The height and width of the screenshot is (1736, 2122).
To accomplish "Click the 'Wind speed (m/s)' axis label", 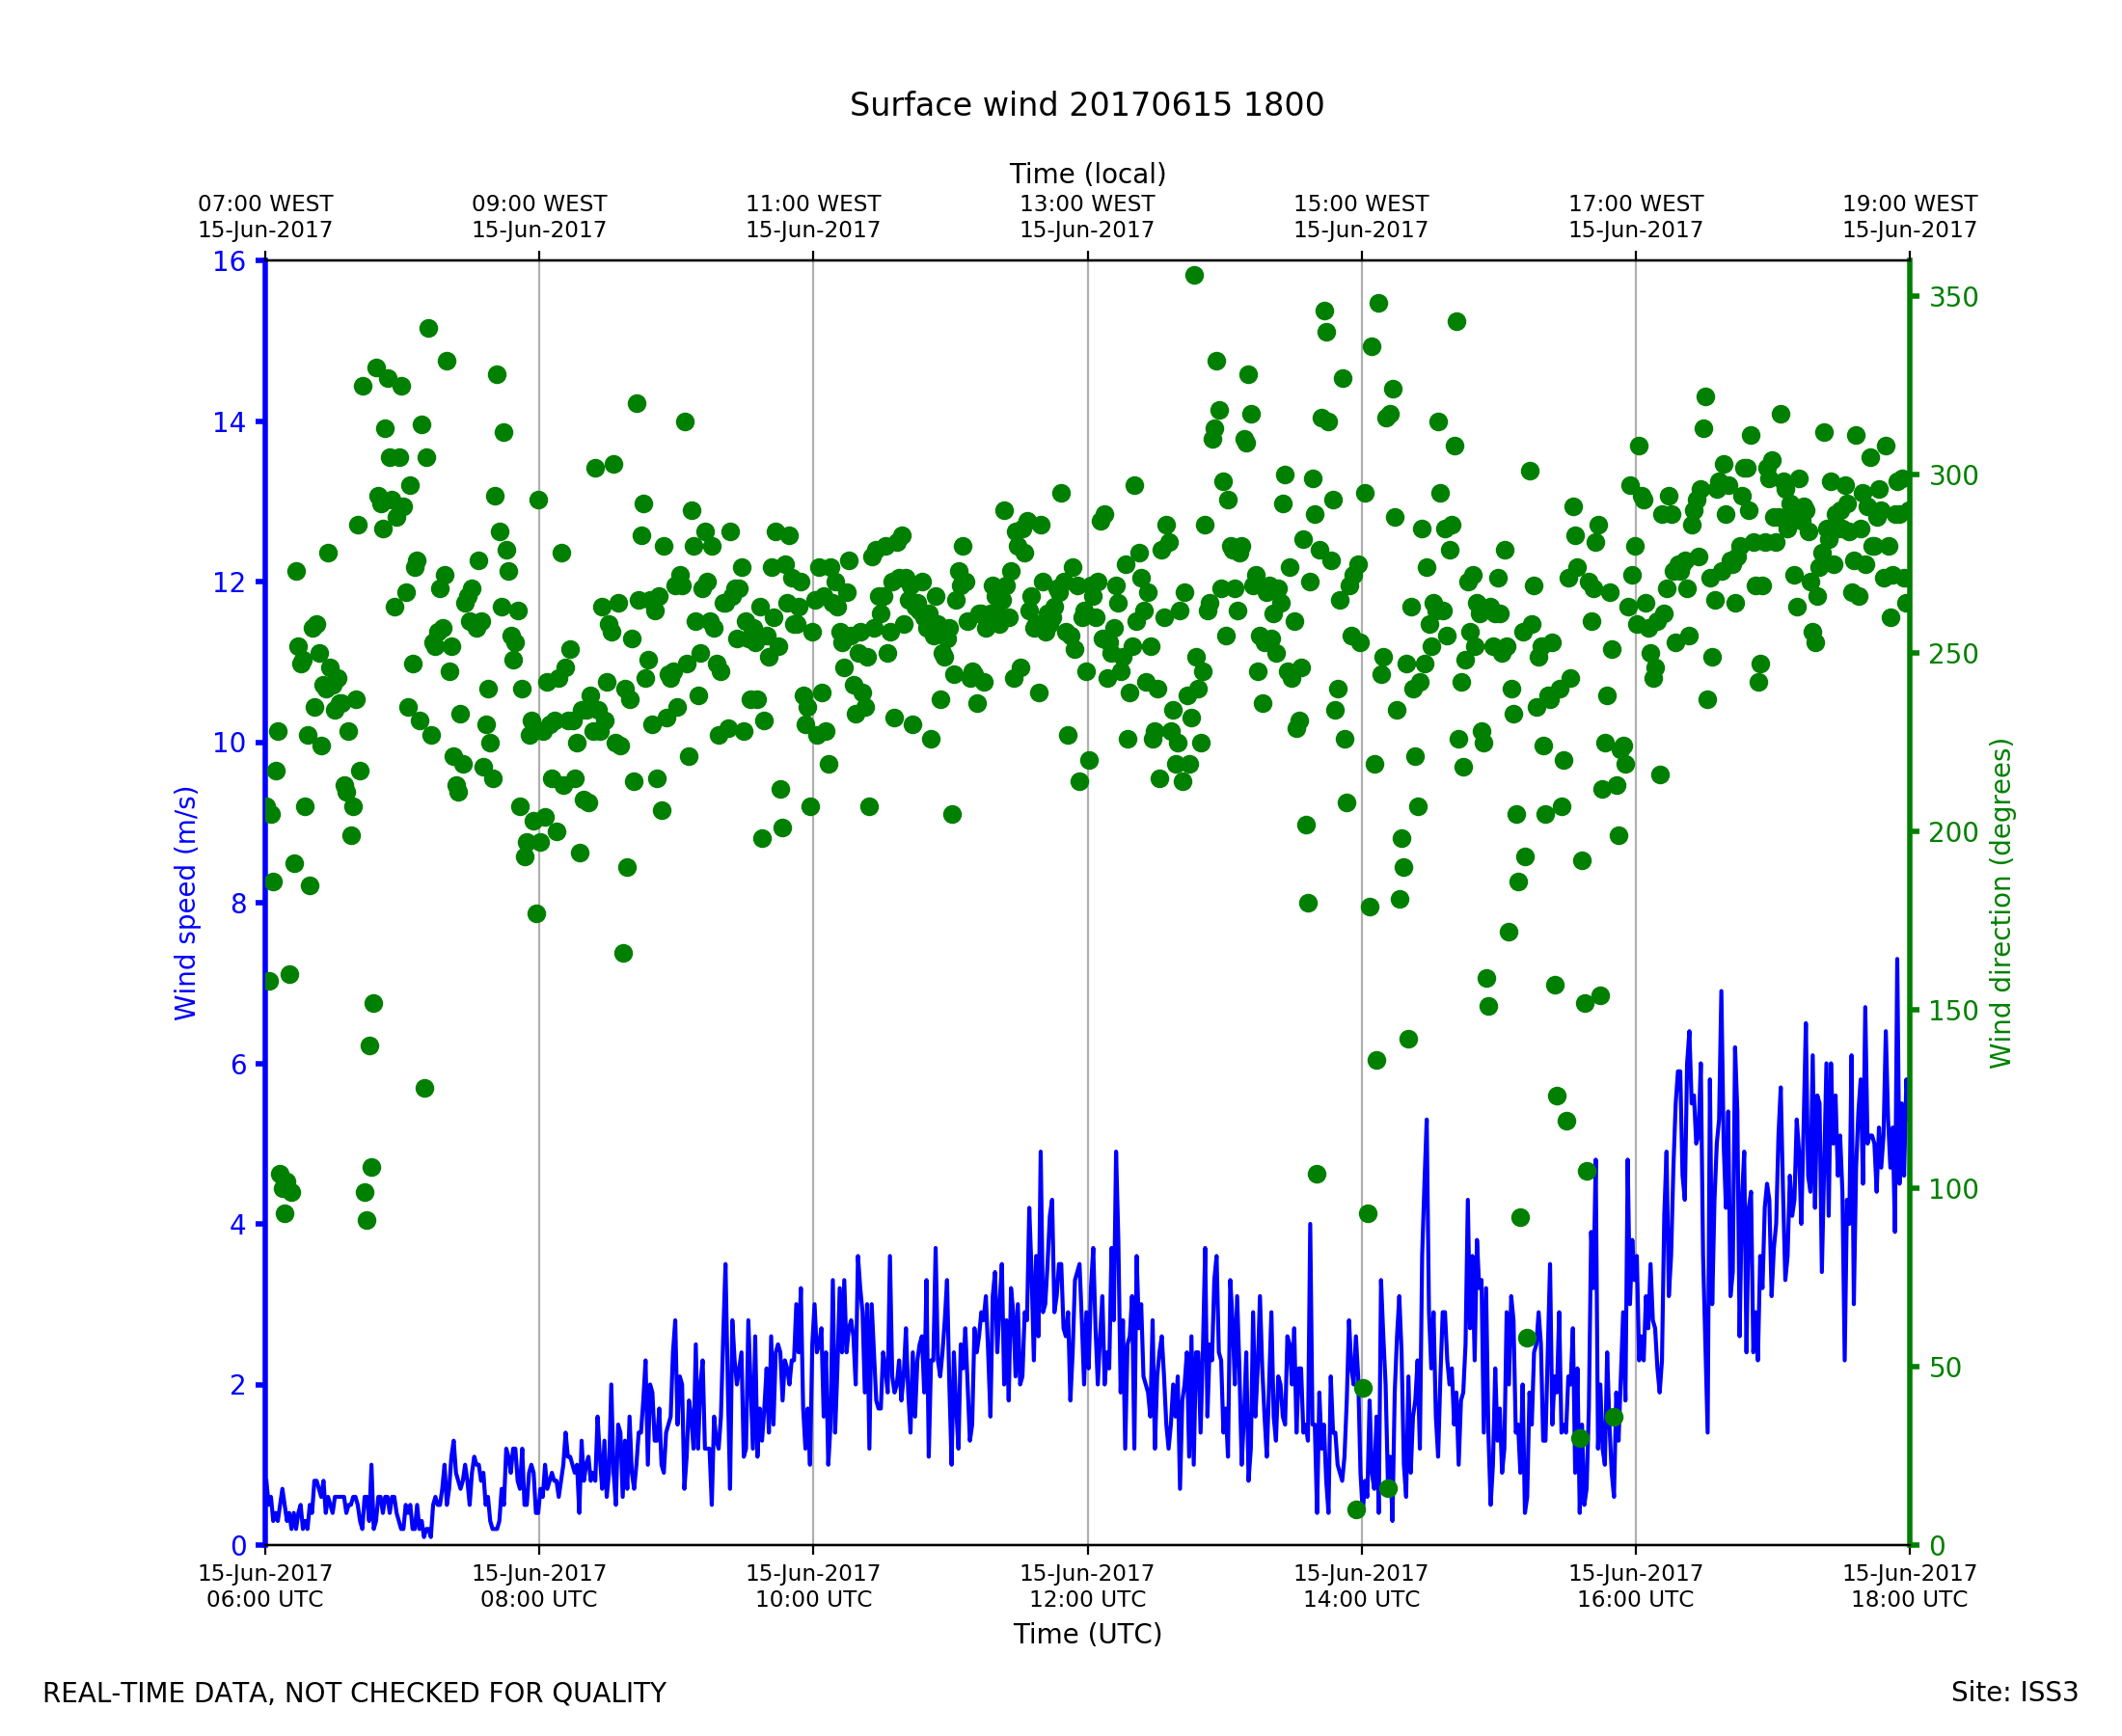I will pyautogui.click(x=186, y=903).
